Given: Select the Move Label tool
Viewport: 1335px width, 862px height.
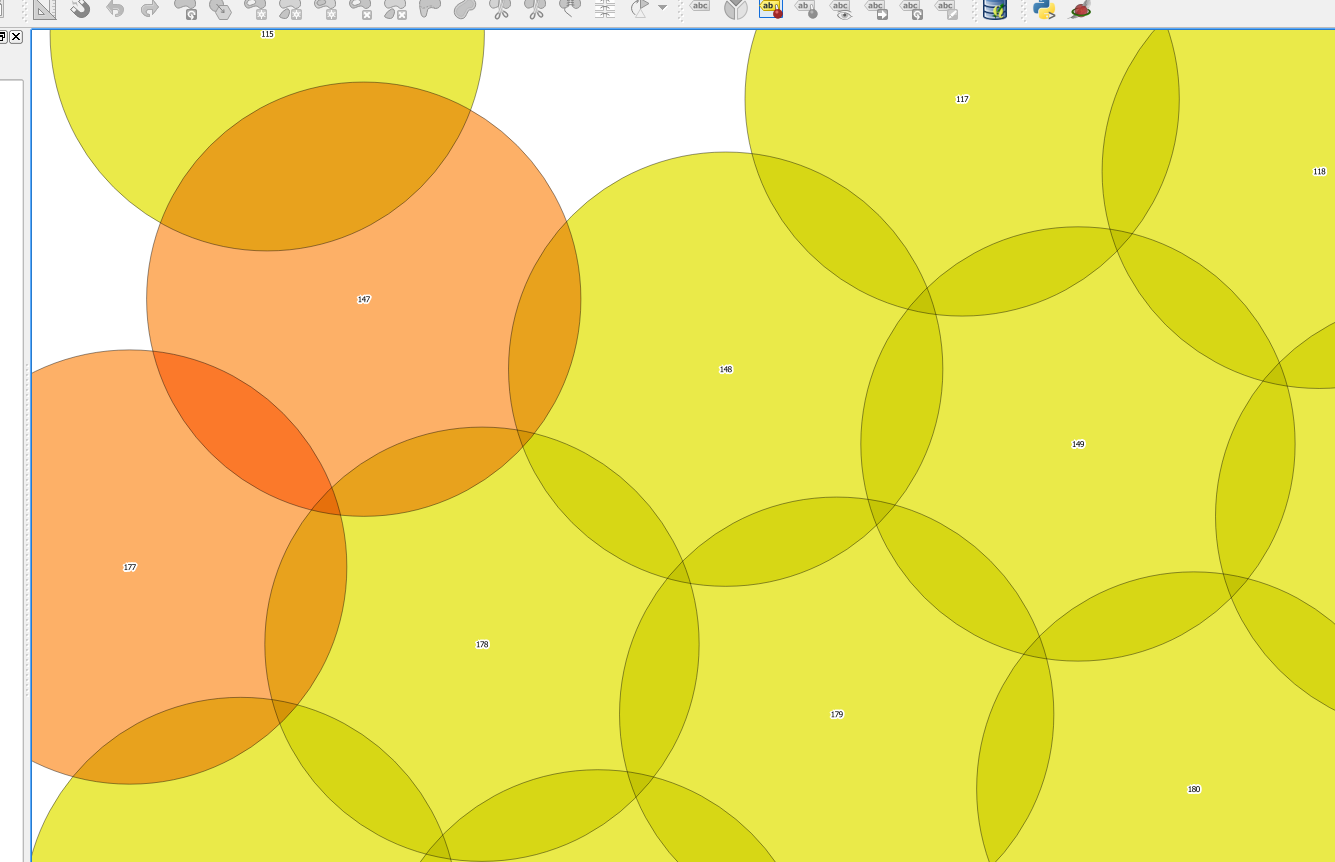Looking at the screenshot, I should [x=876, y=9].
